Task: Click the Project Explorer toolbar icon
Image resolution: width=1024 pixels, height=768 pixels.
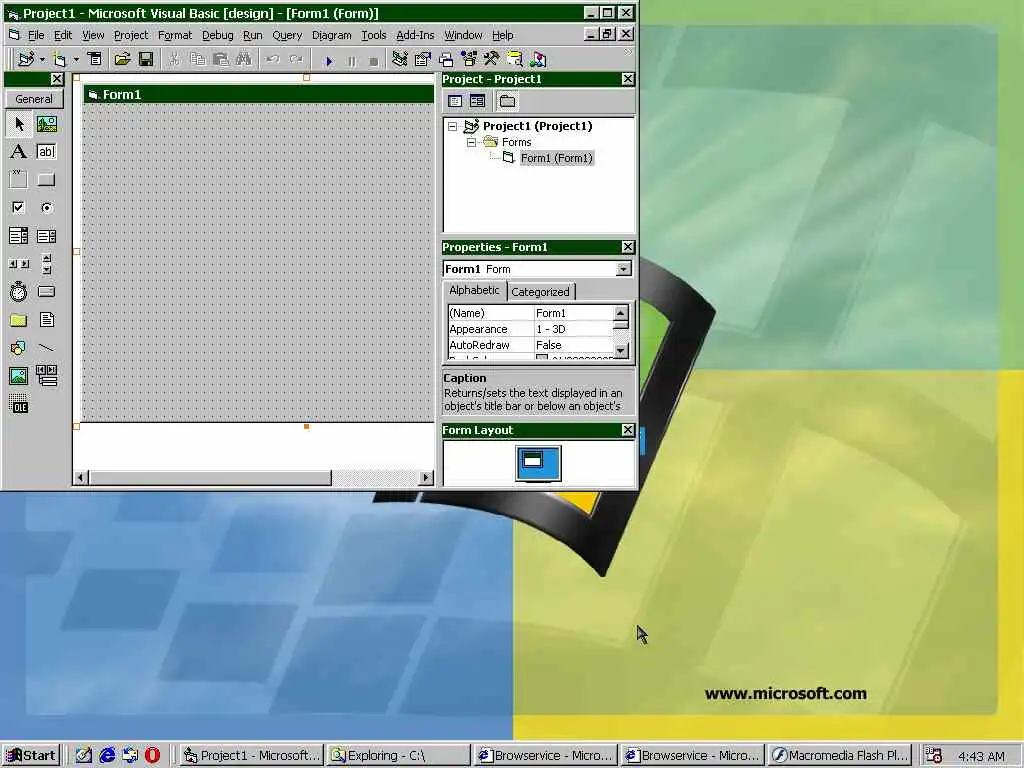Action: 400,59
